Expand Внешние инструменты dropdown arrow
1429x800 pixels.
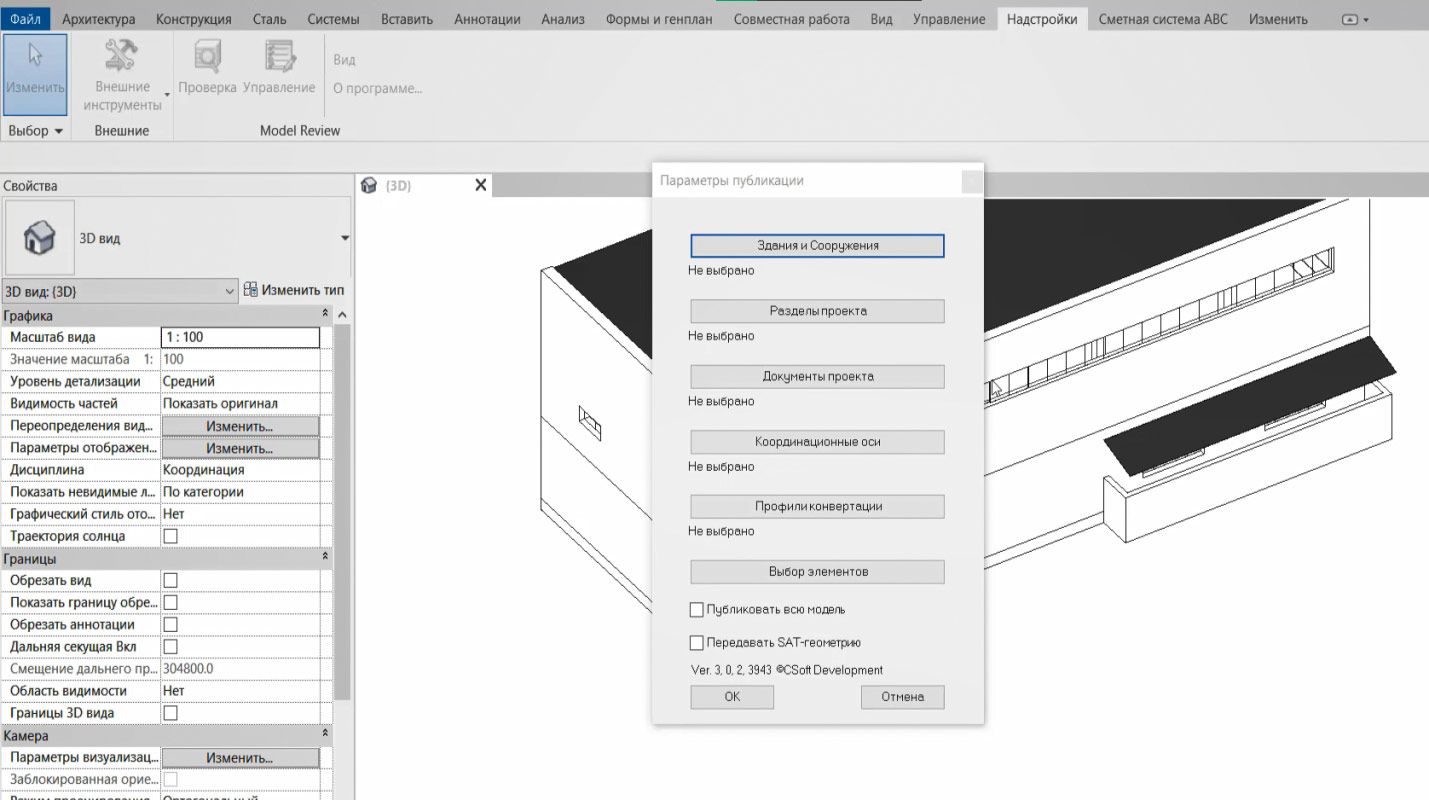click(x=167, y=96)
